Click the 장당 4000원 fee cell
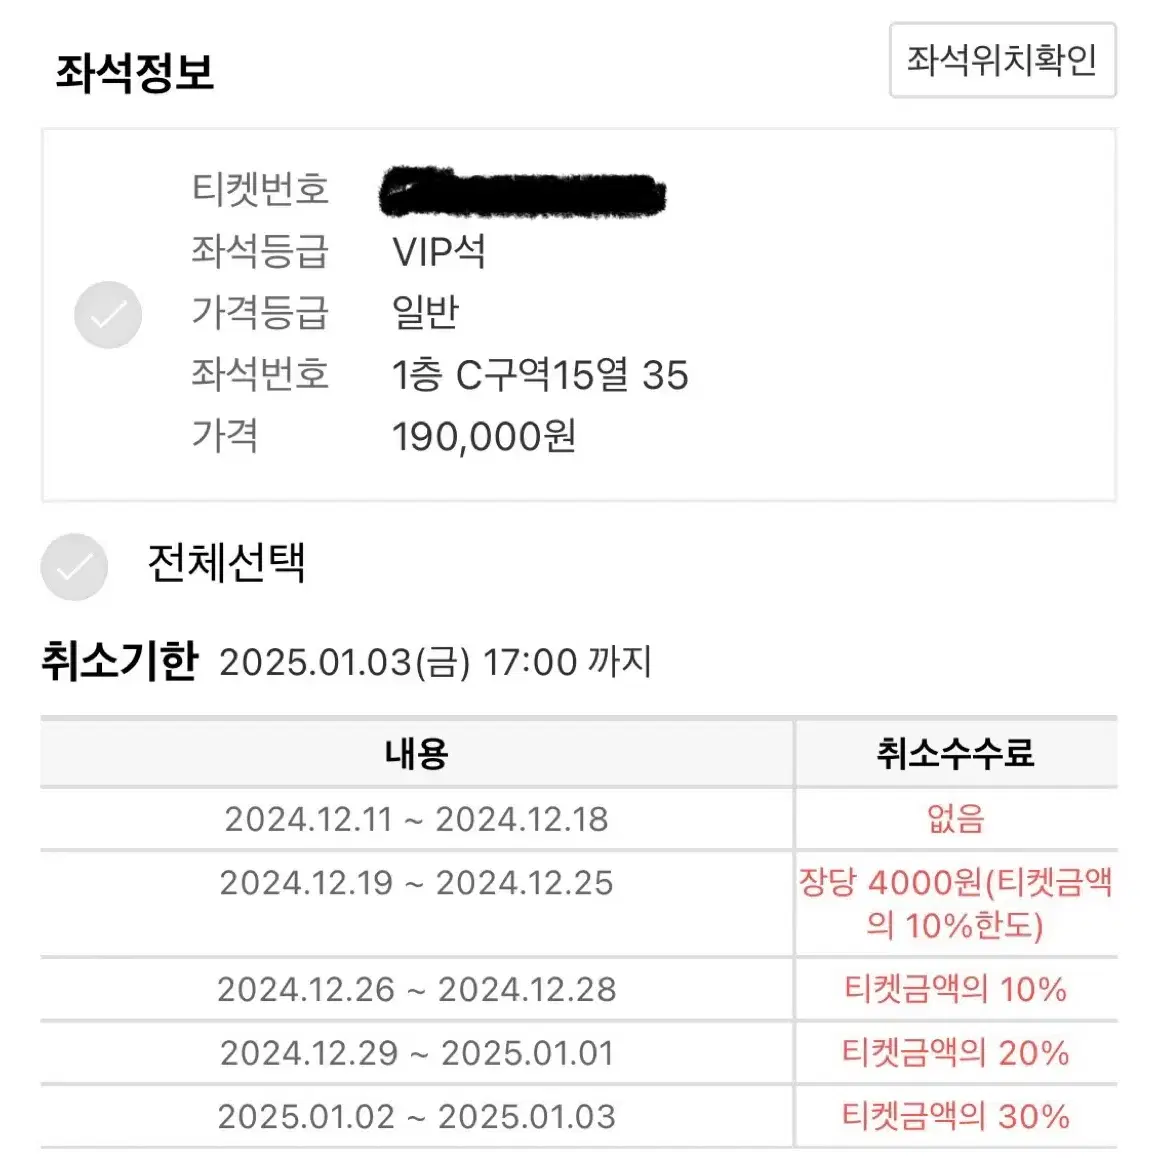 [956, 903]
